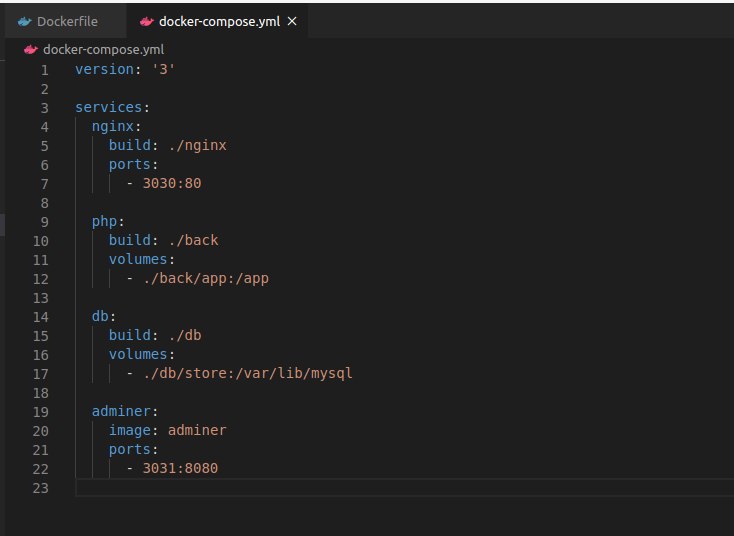
Task: Place the cursor on empty line 23
Action: 404,488
